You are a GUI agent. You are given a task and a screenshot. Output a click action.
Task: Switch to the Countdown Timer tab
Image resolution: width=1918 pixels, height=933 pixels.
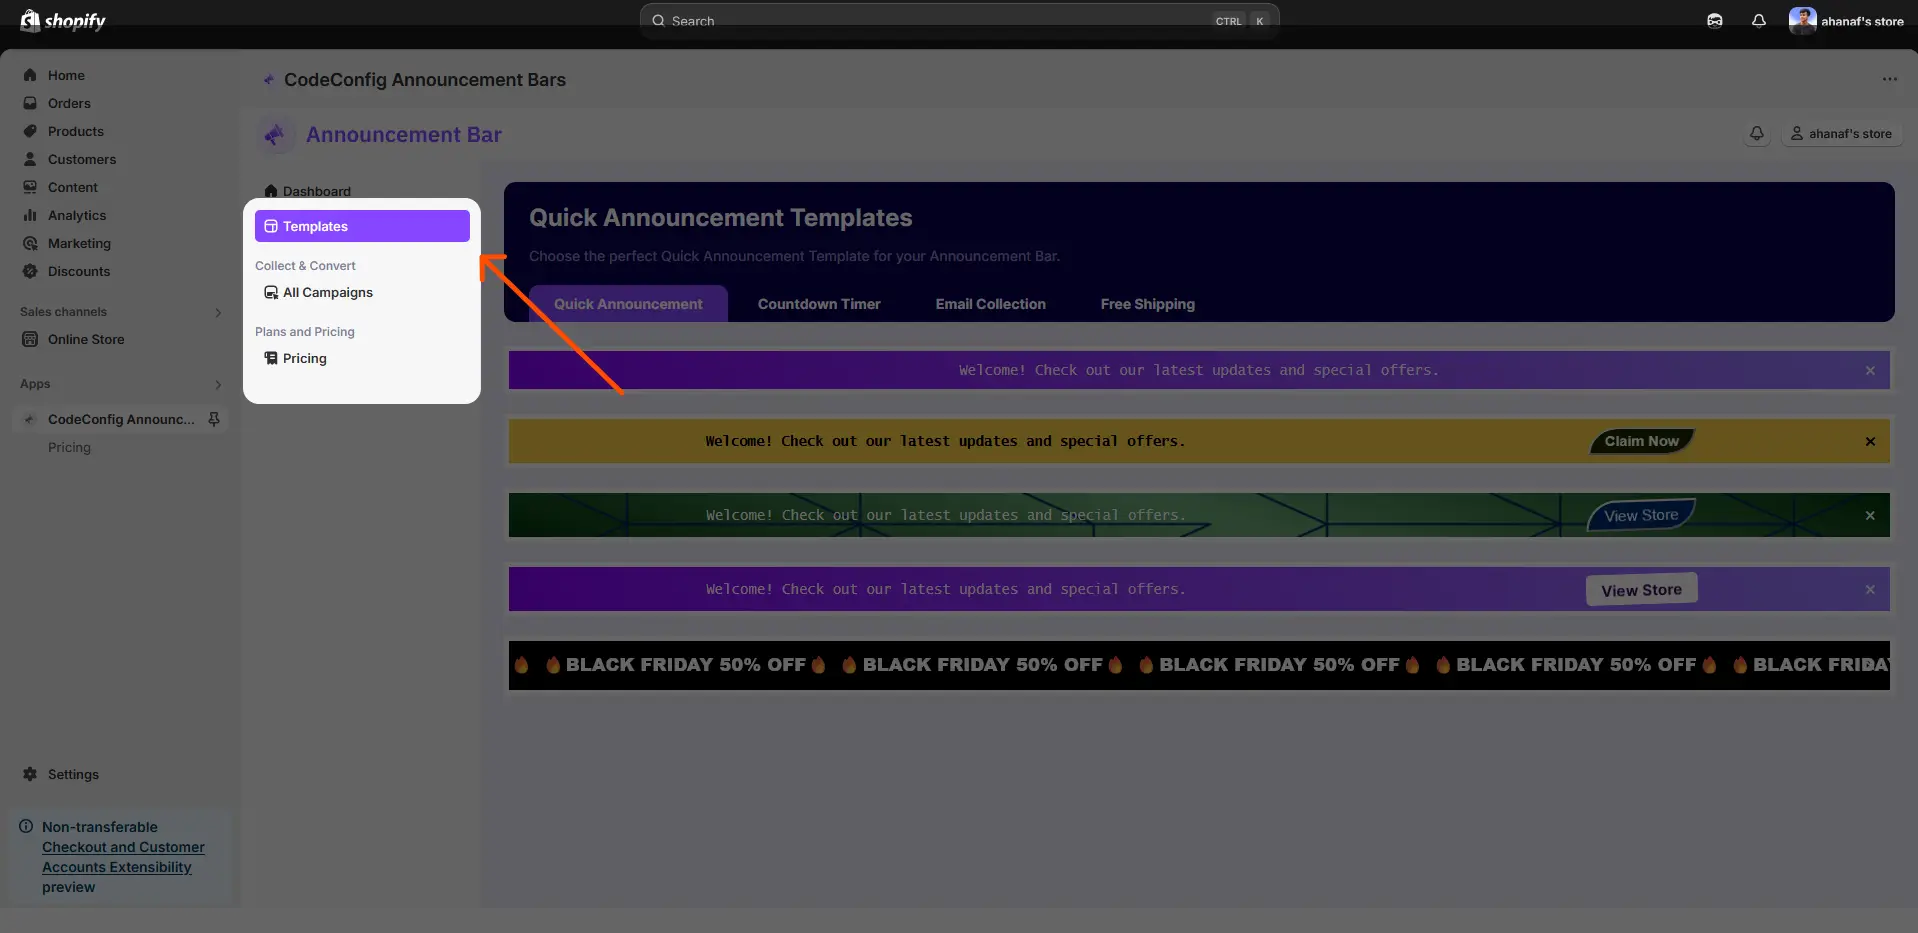[819, 304]
